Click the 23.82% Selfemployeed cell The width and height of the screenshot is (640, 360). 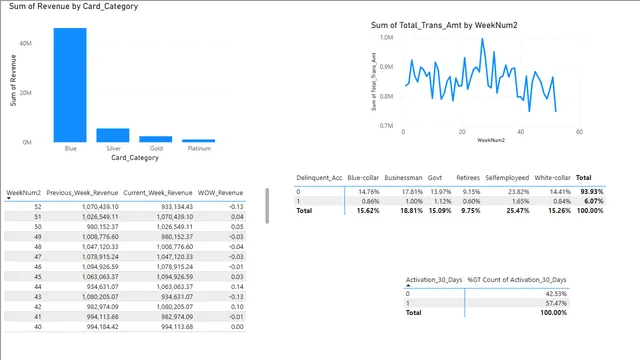click(519, 191)
